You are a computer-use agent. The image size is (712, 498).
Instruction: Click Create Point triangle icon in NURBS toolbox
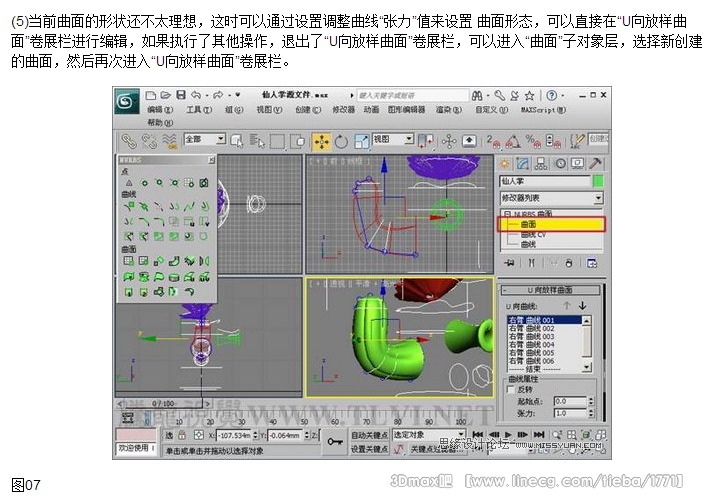point(129,183)
